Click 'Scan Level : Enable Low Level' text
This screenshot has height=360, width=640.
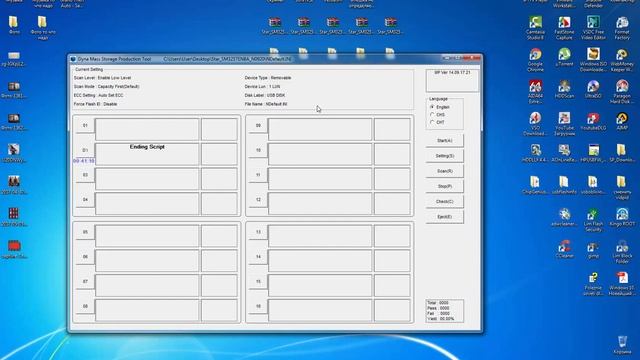click(x=102, y=78)
